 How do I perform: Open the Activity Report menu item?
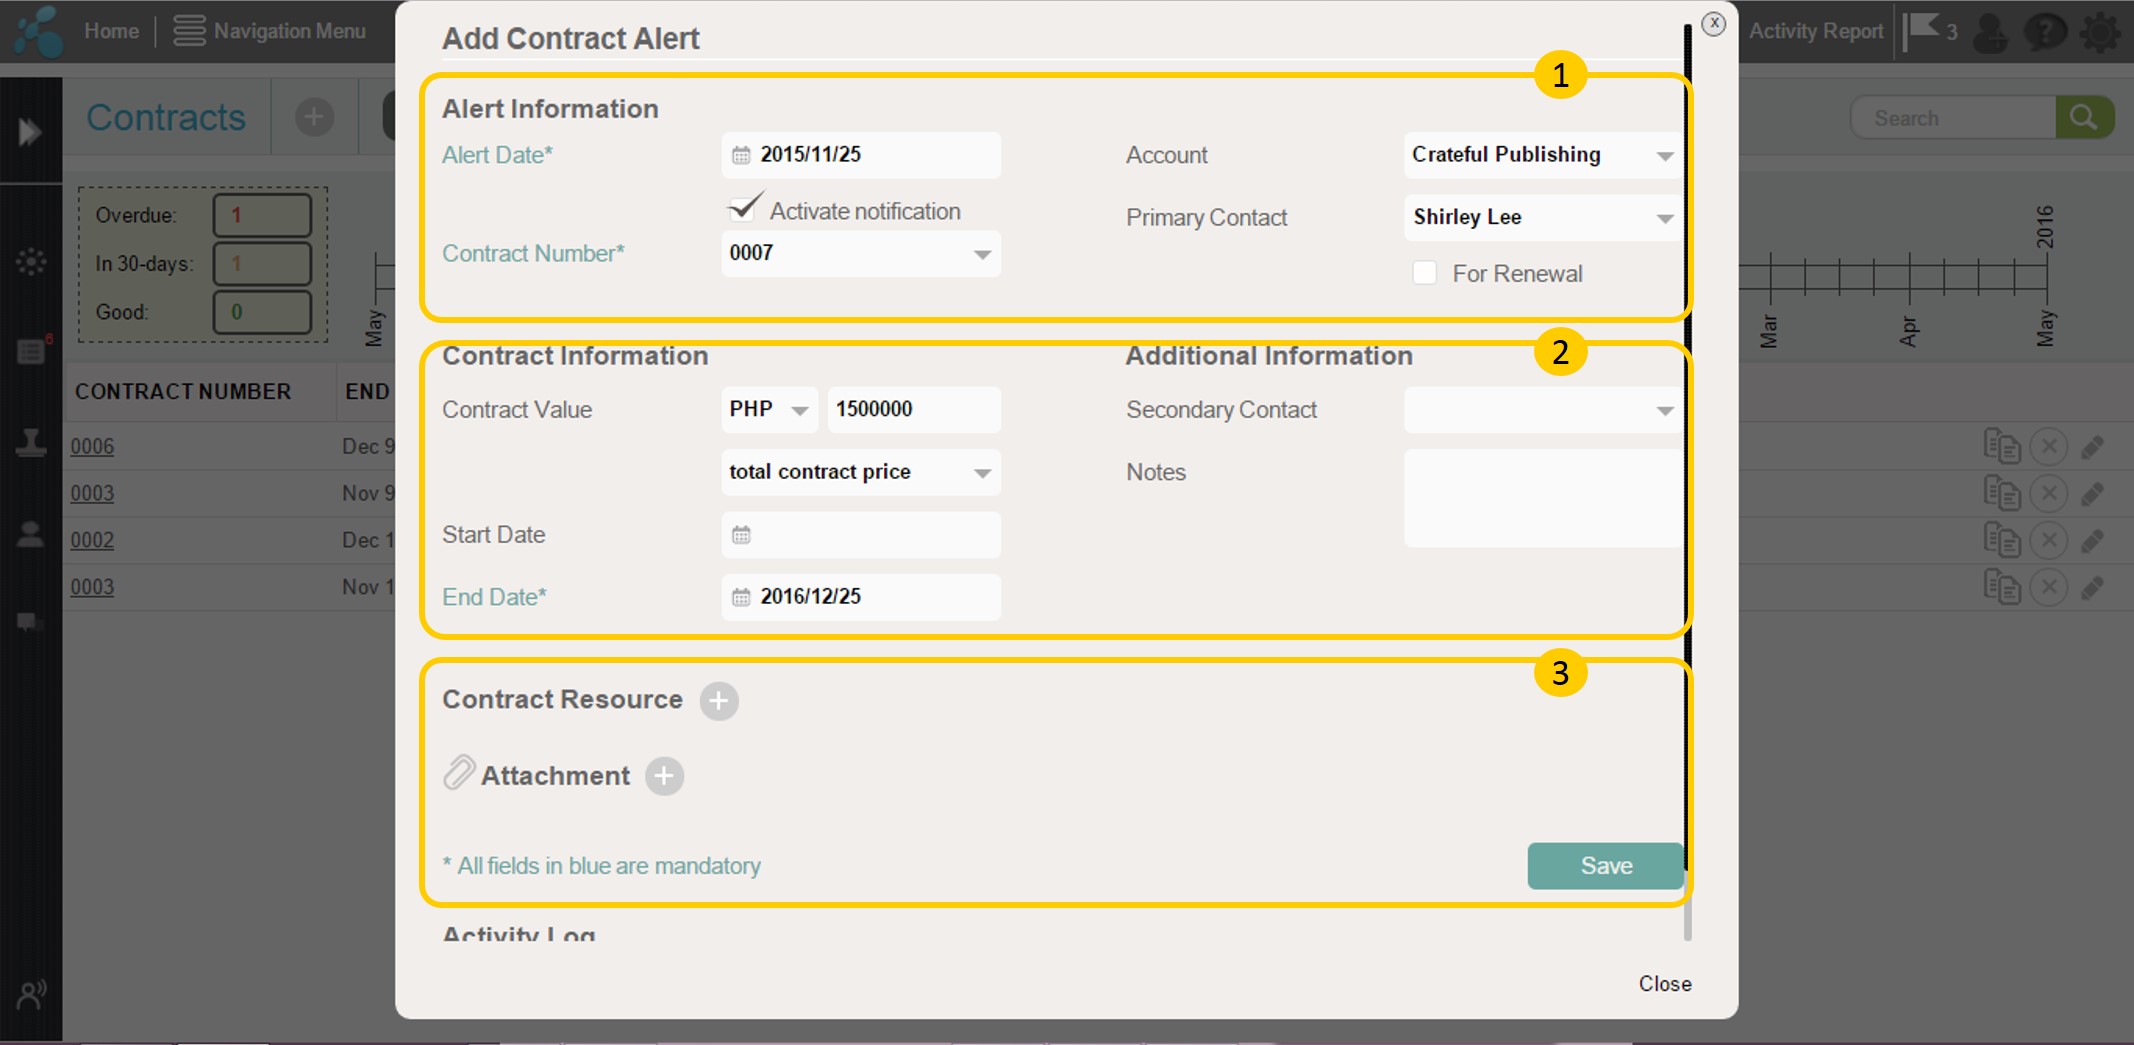(x=1815, y=31)
